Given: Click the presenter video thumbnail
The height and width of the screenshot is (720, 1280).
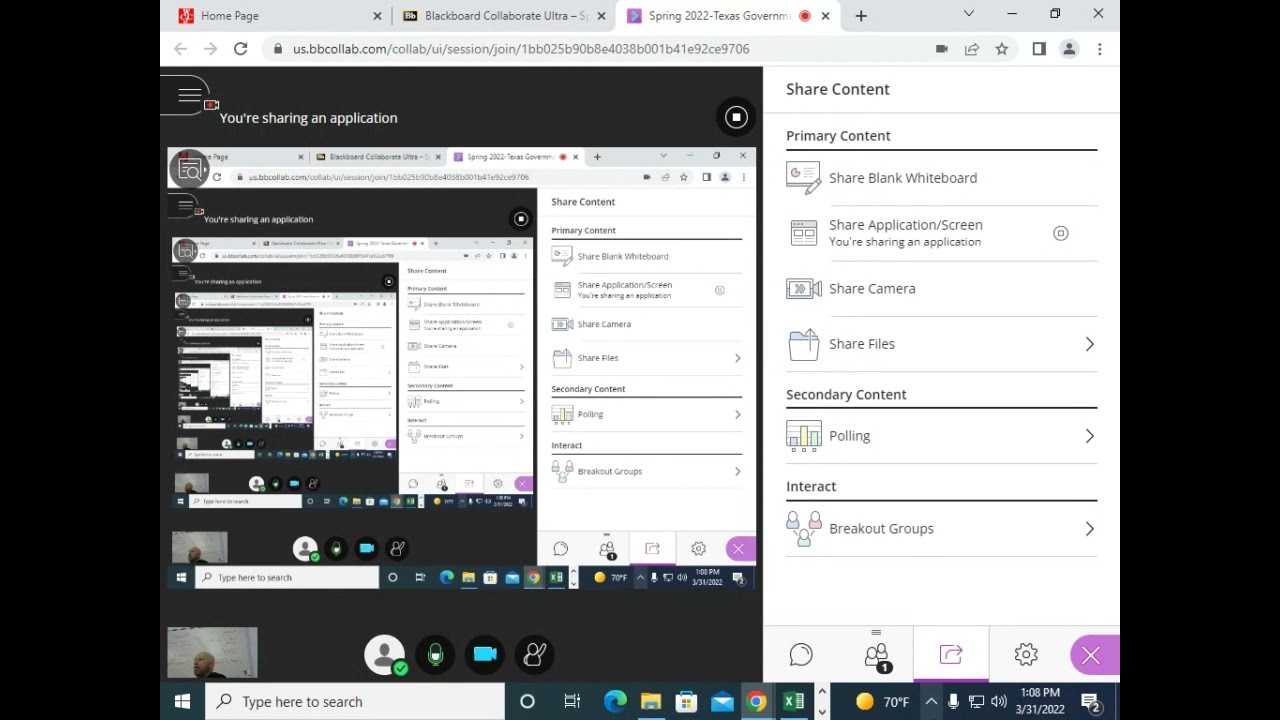Looking at the screenshot, I should coord(212,653).
